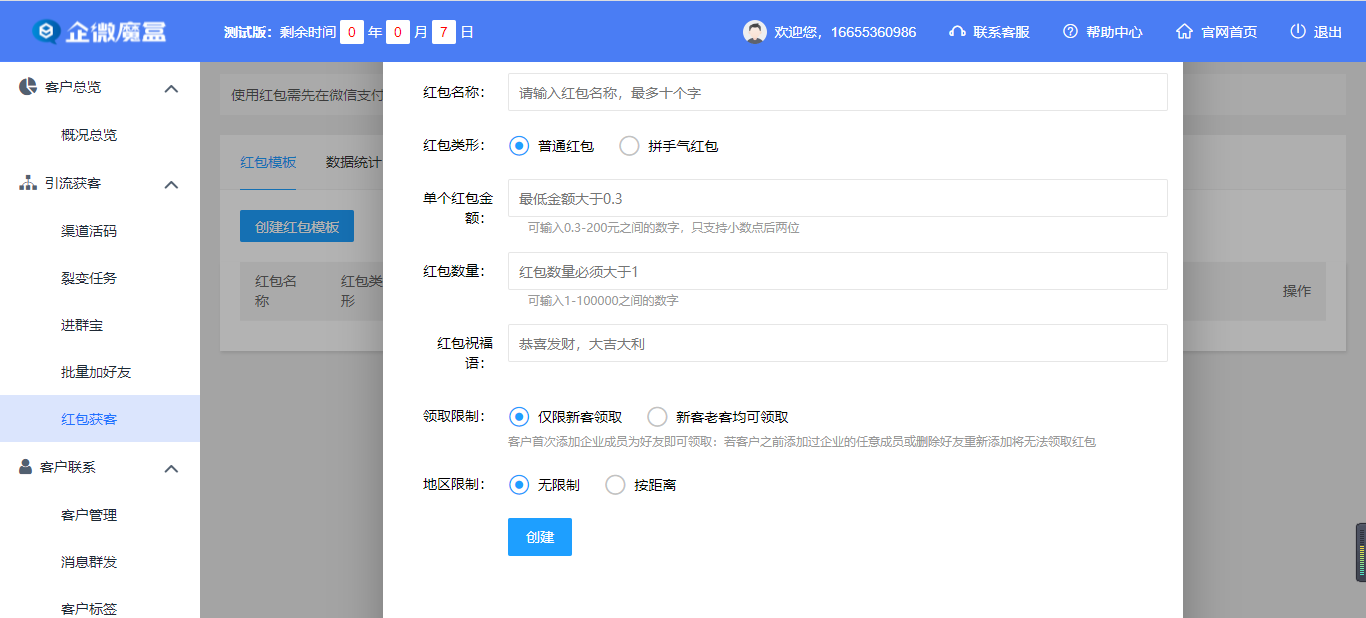Switch to 红包模板 tab
Viewport: 1366px width, 618px height.
(268, 162)
